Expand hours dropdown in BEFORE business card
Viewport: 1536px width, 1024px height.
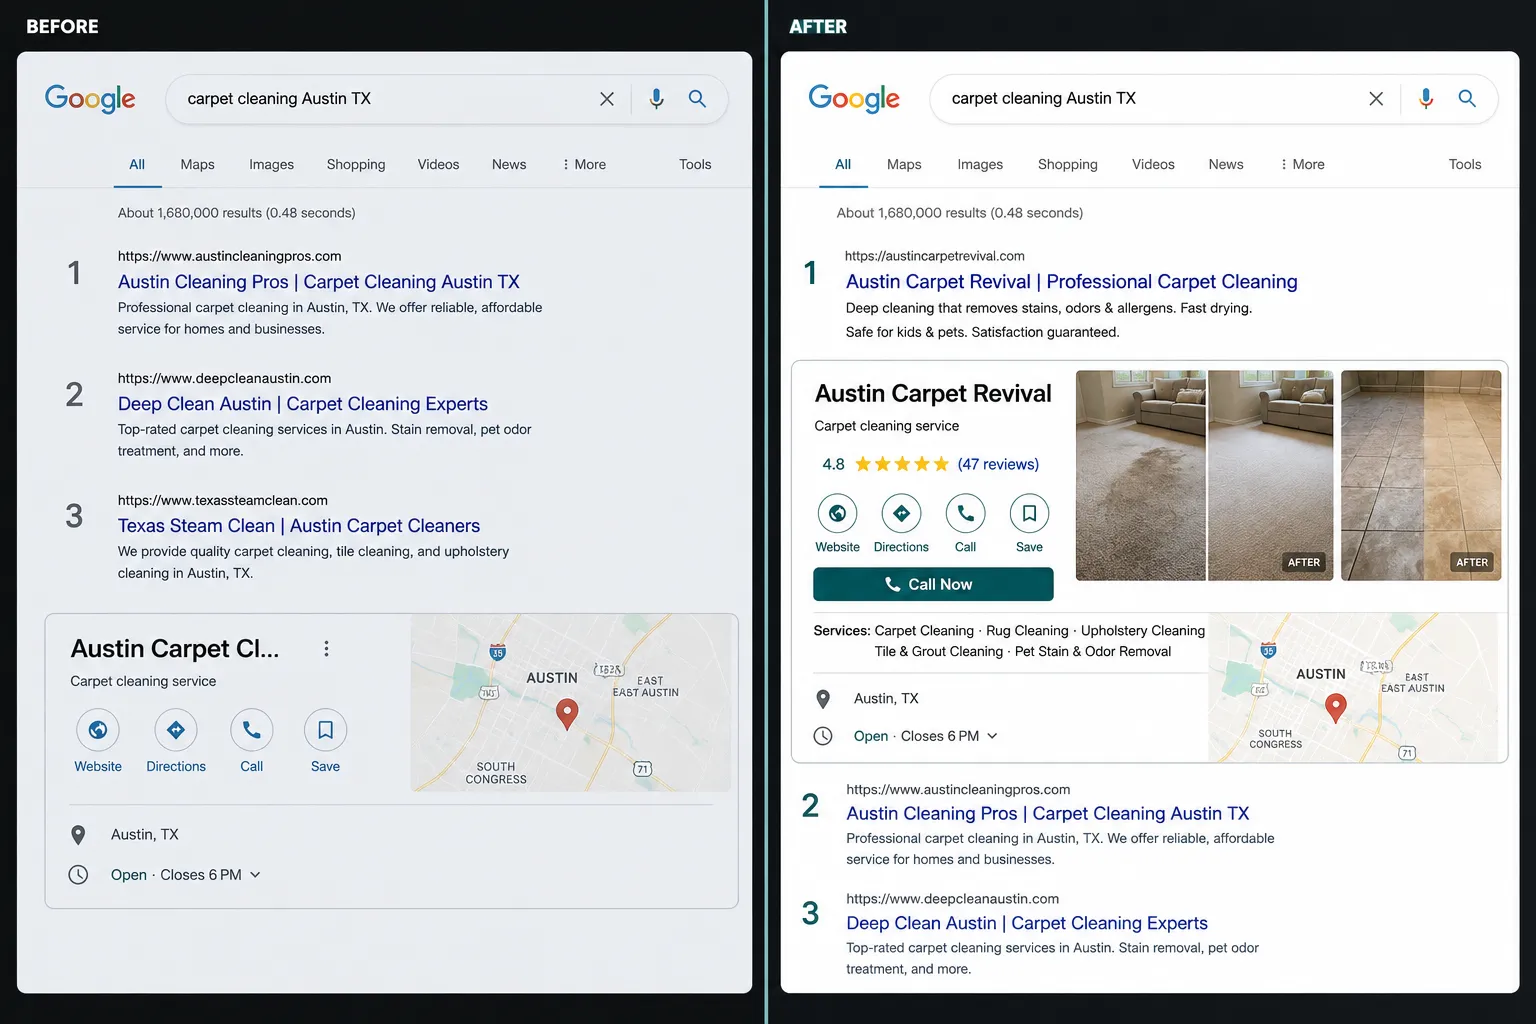(x=255, y=875)
